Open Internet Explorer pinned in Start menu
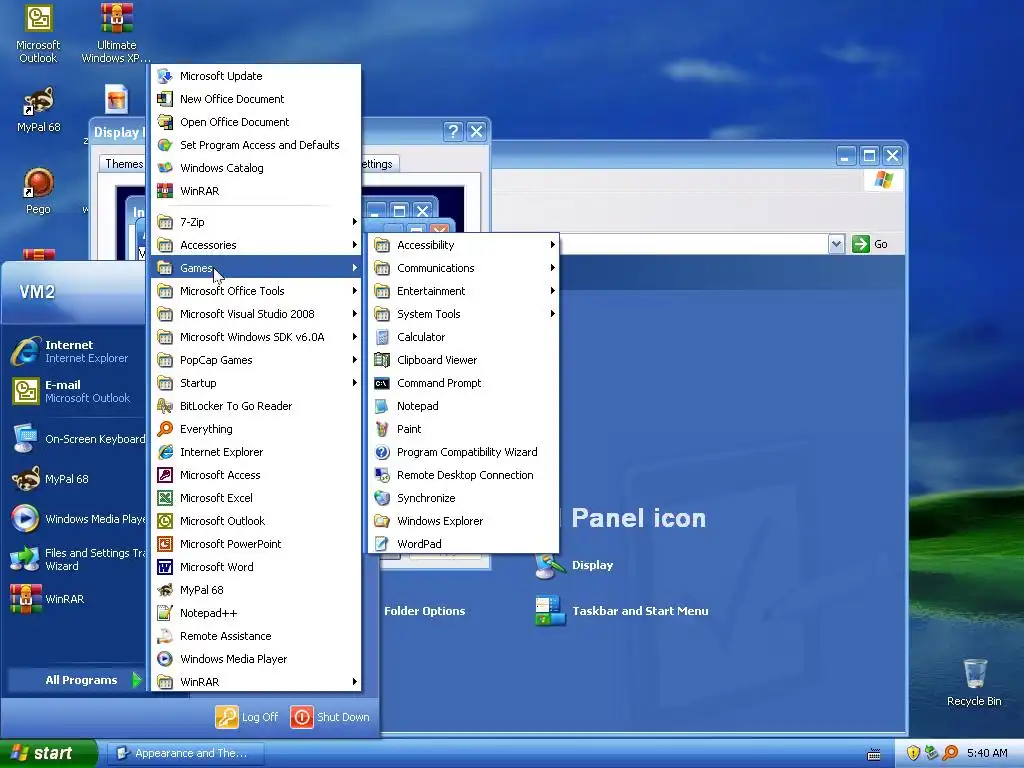Image resolution: width=1024 pixels, height=768 pixels. 76,351
